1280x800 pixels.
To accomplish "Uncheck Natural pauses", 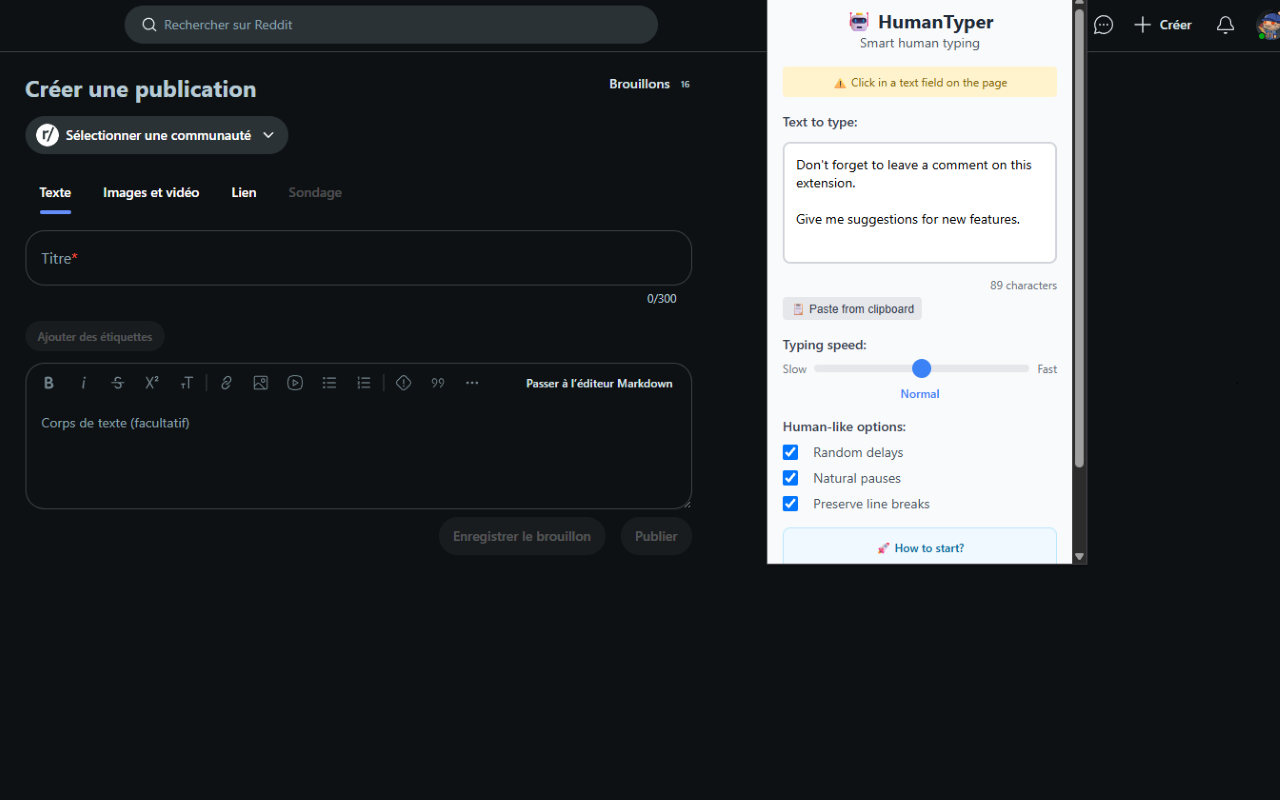I will click(x=790, y=478).
